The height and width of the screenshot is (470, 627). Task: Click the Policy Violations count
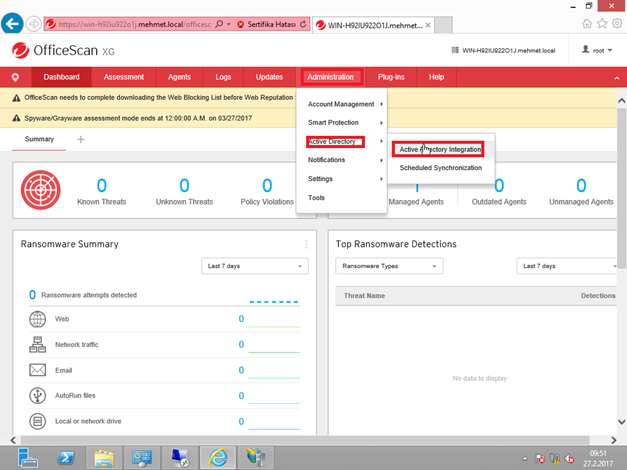pyautogui.click(x=267, y=186)
